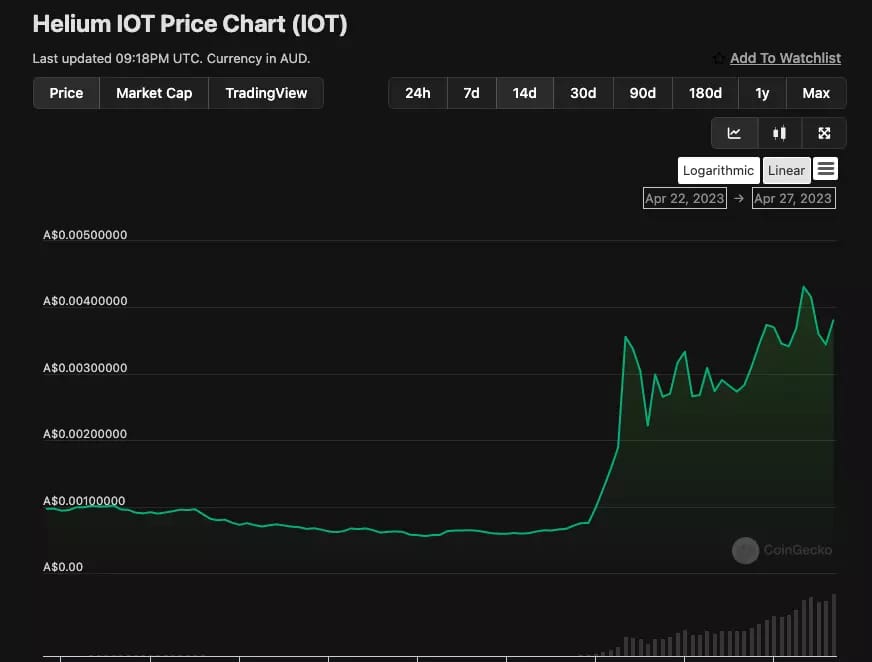Choose the Max time range
Viewport: 872px width, 662px height.
(816, 93)
